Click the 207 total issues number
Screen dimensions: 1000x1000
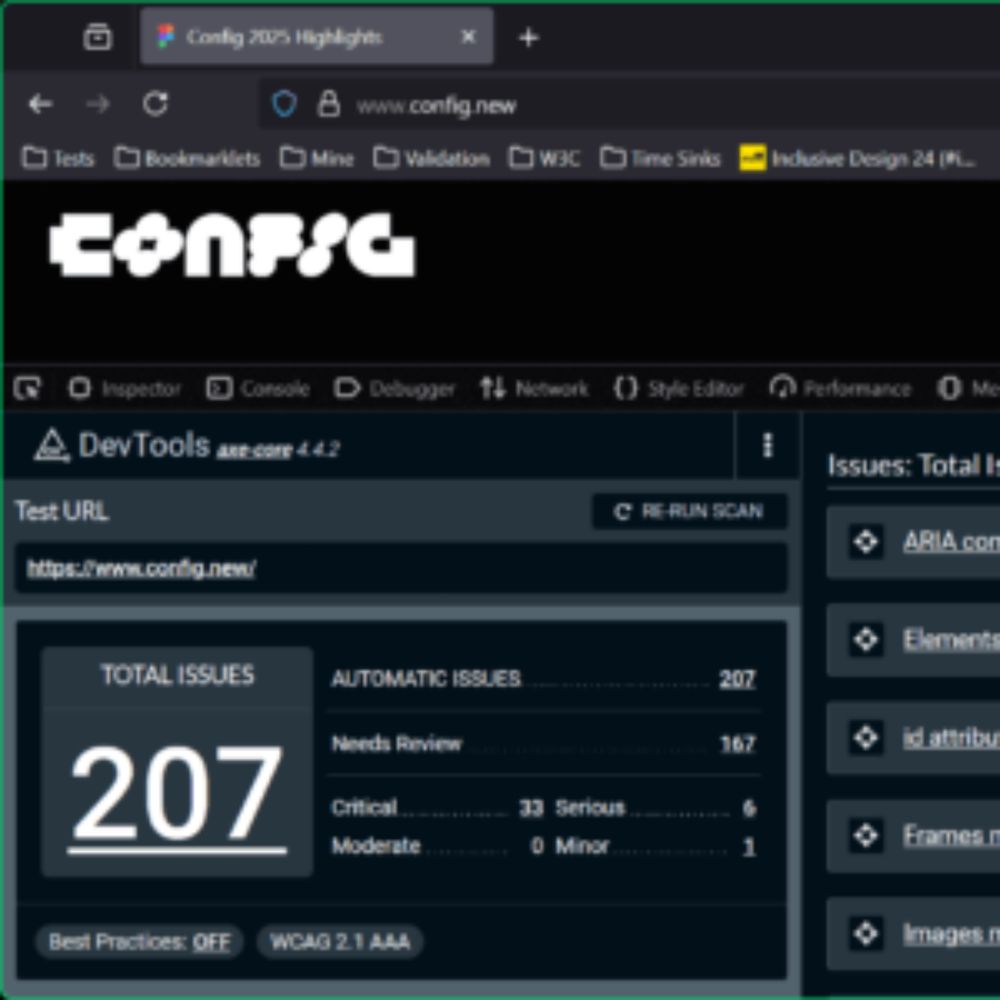[x=177, y=794]
